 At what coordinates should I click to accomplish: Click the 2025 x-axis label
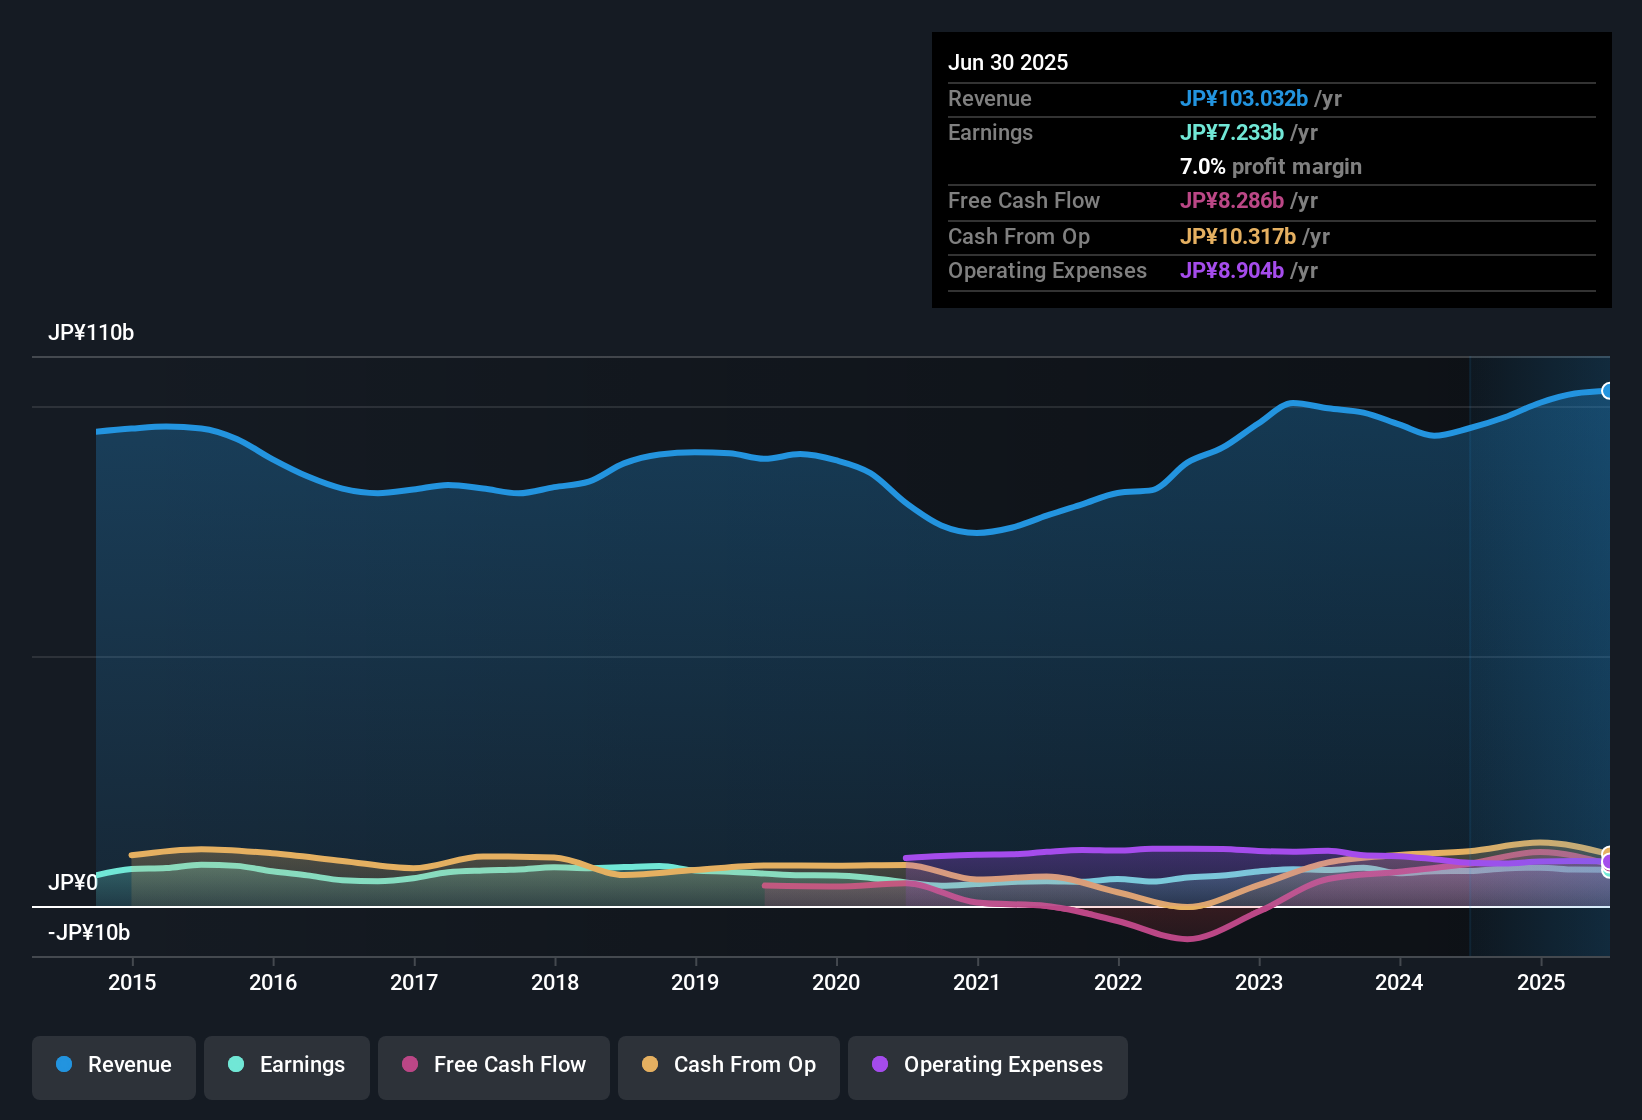1541,982
